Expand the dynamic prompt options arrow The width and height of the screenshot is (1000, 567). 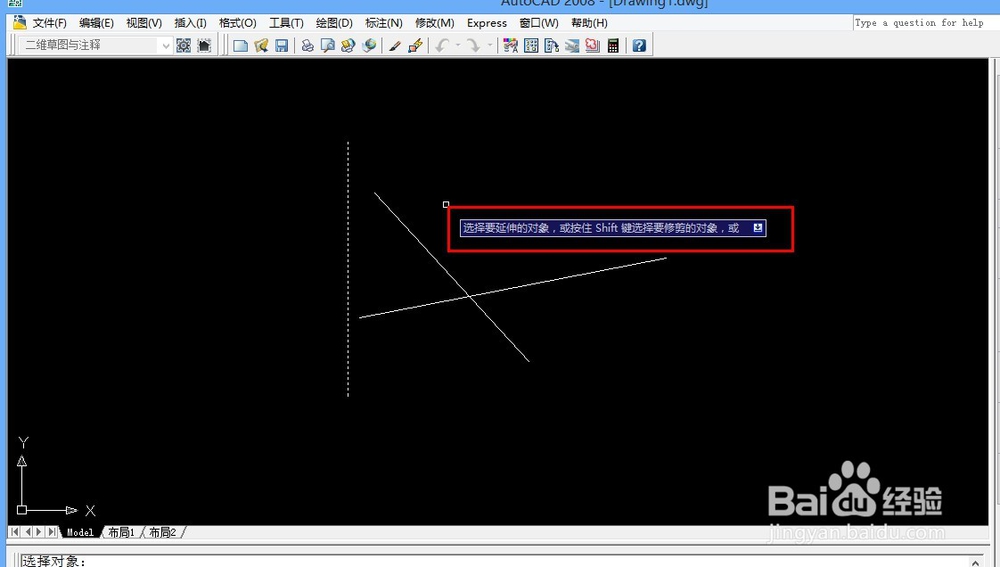[758, 228]
